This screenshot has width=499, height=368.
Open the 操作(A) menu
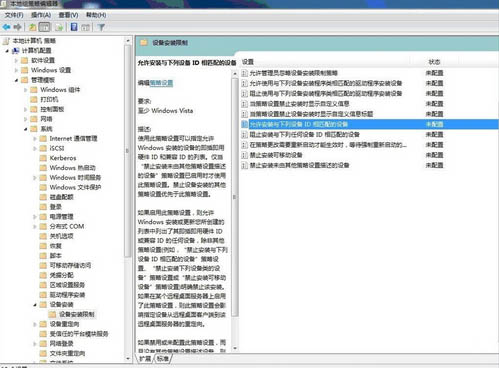click(x=41, y=15)
